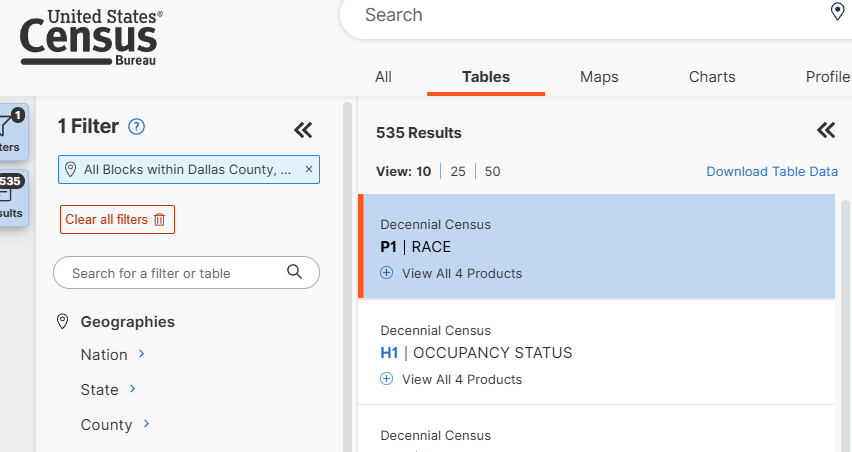Open the Results sidebar button showing 535
This screenshot has height=452, width=852.
(x=13, y=198)
